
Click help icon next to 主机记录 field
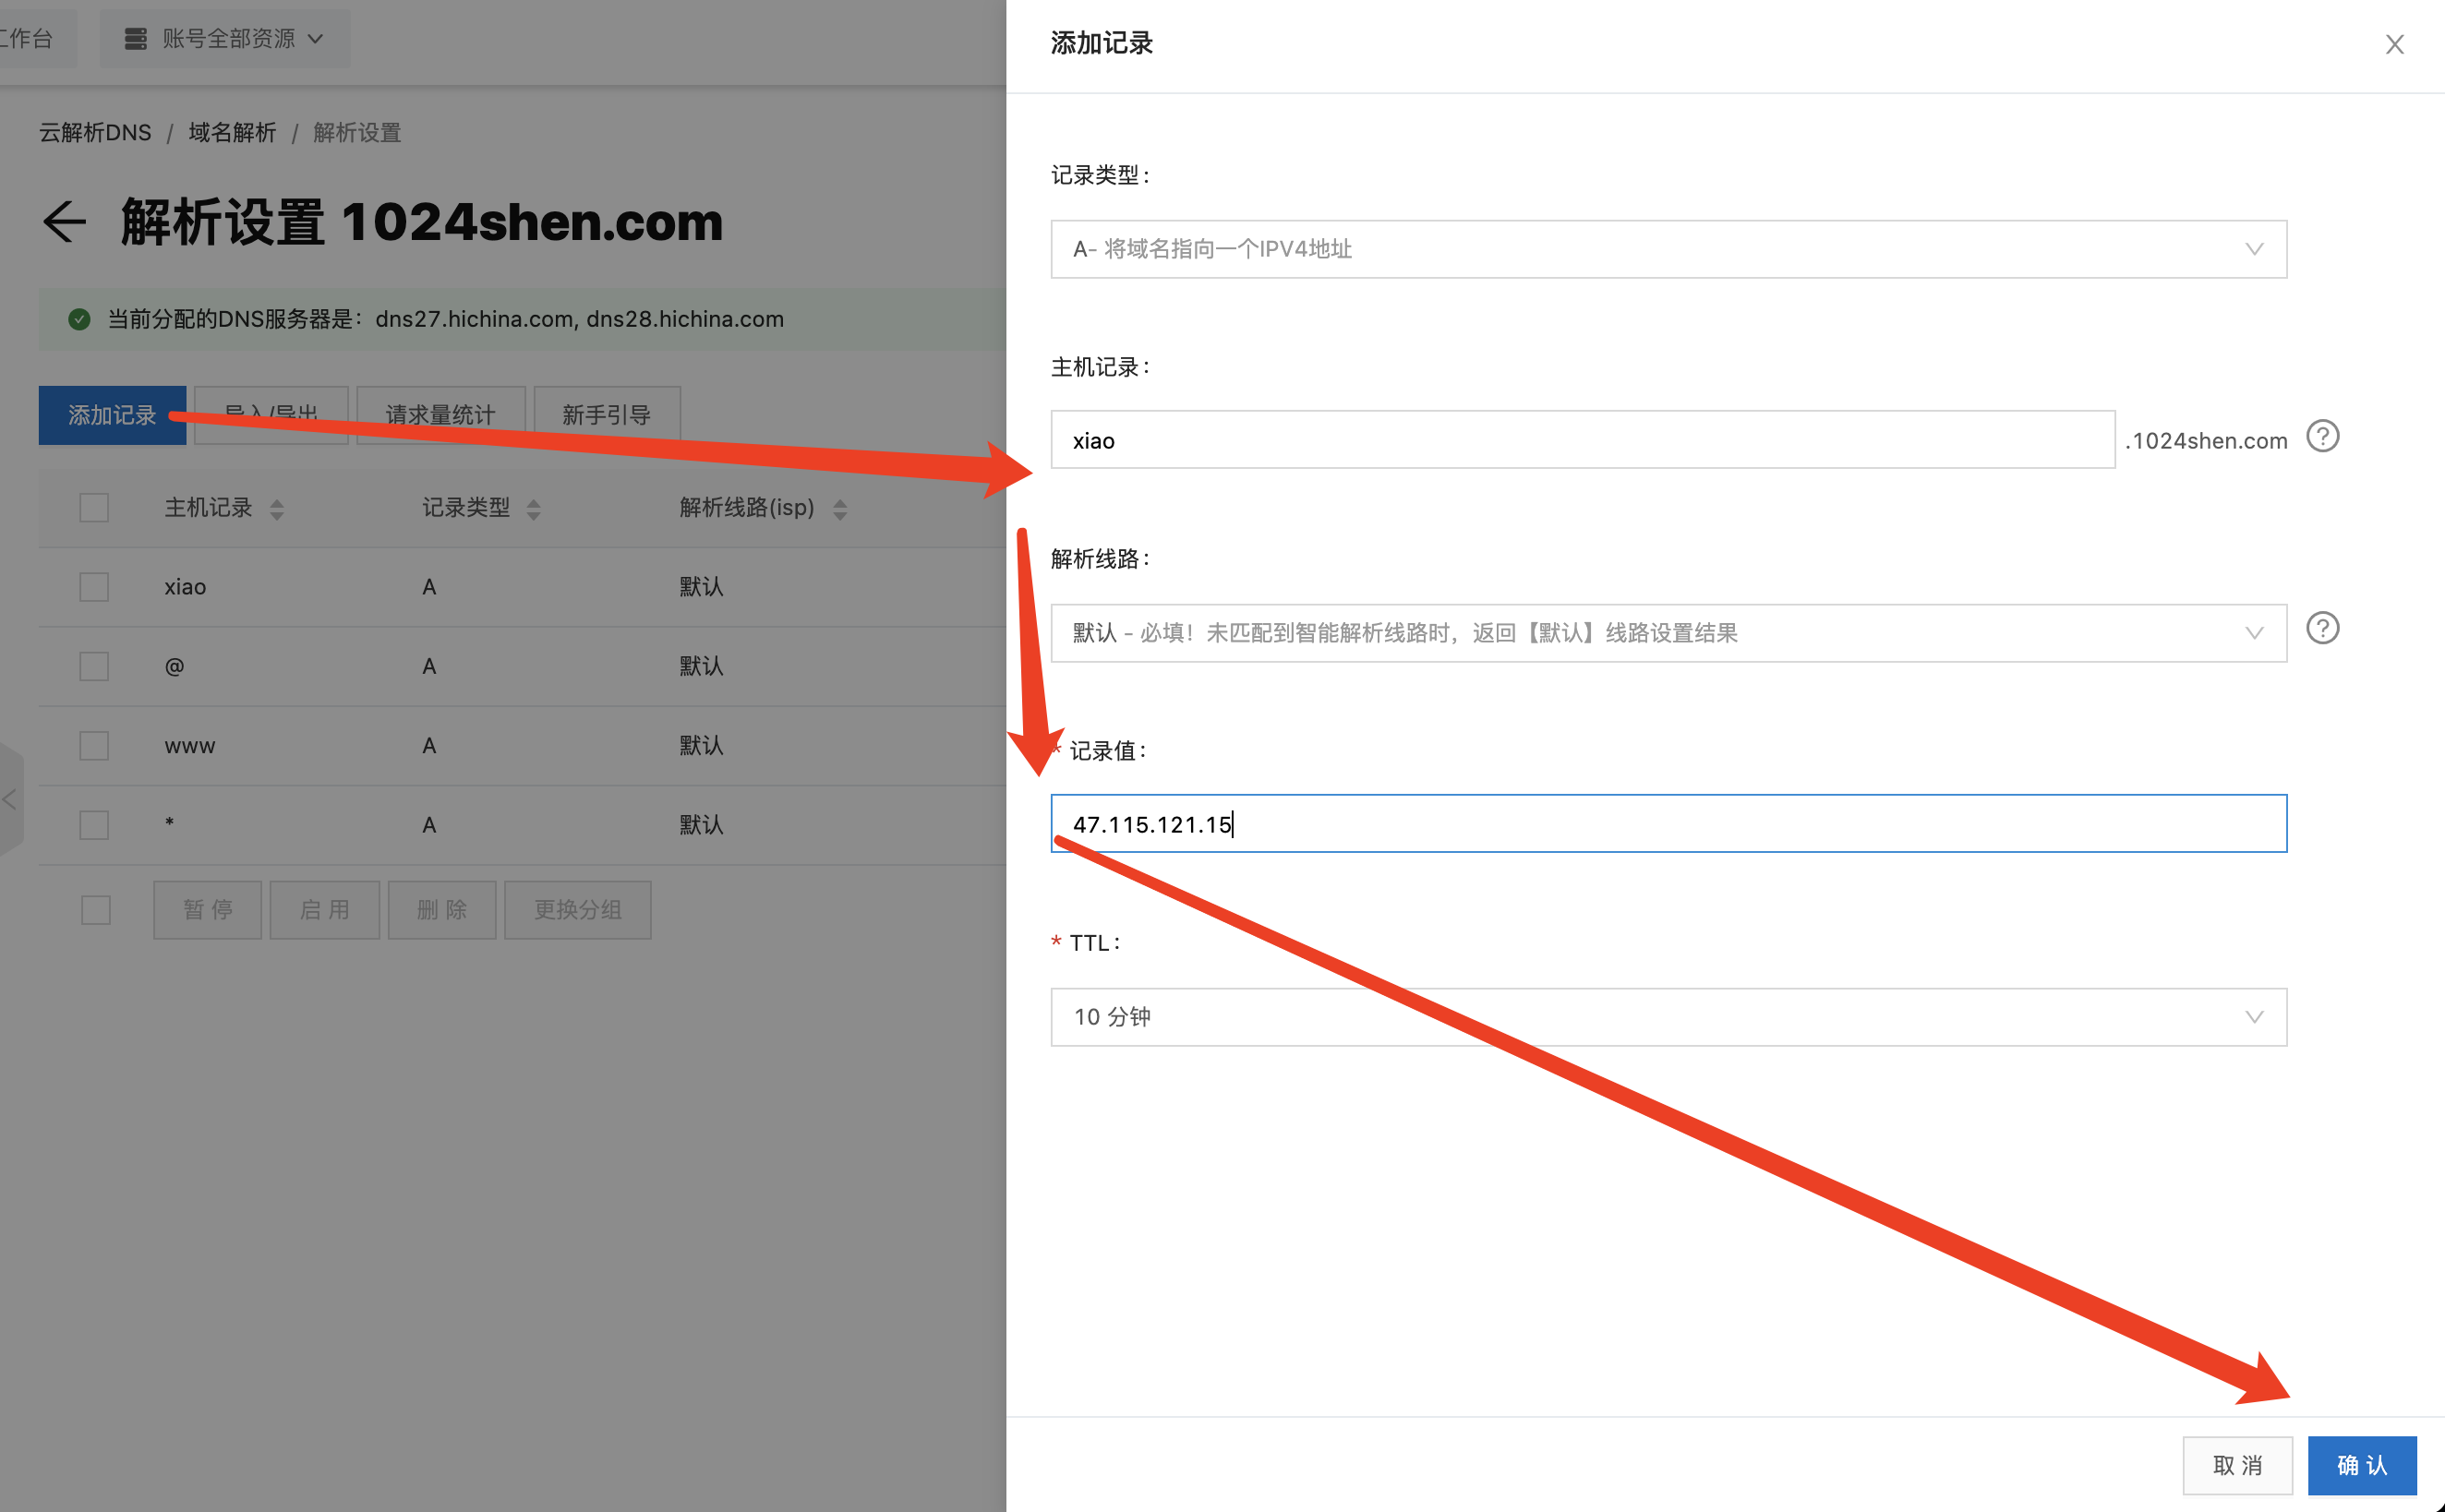point(2322,438)
